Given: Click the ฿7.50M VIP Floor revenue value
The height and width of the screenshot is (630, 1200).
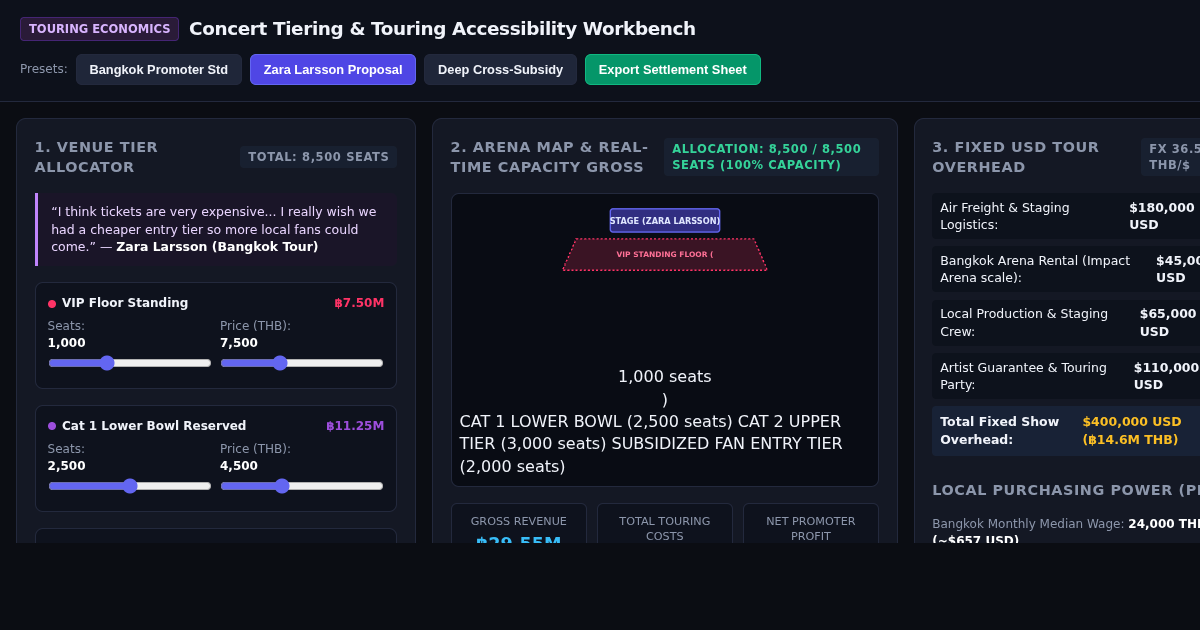Looking at the screenshot, I should click(x=359, y=303).
